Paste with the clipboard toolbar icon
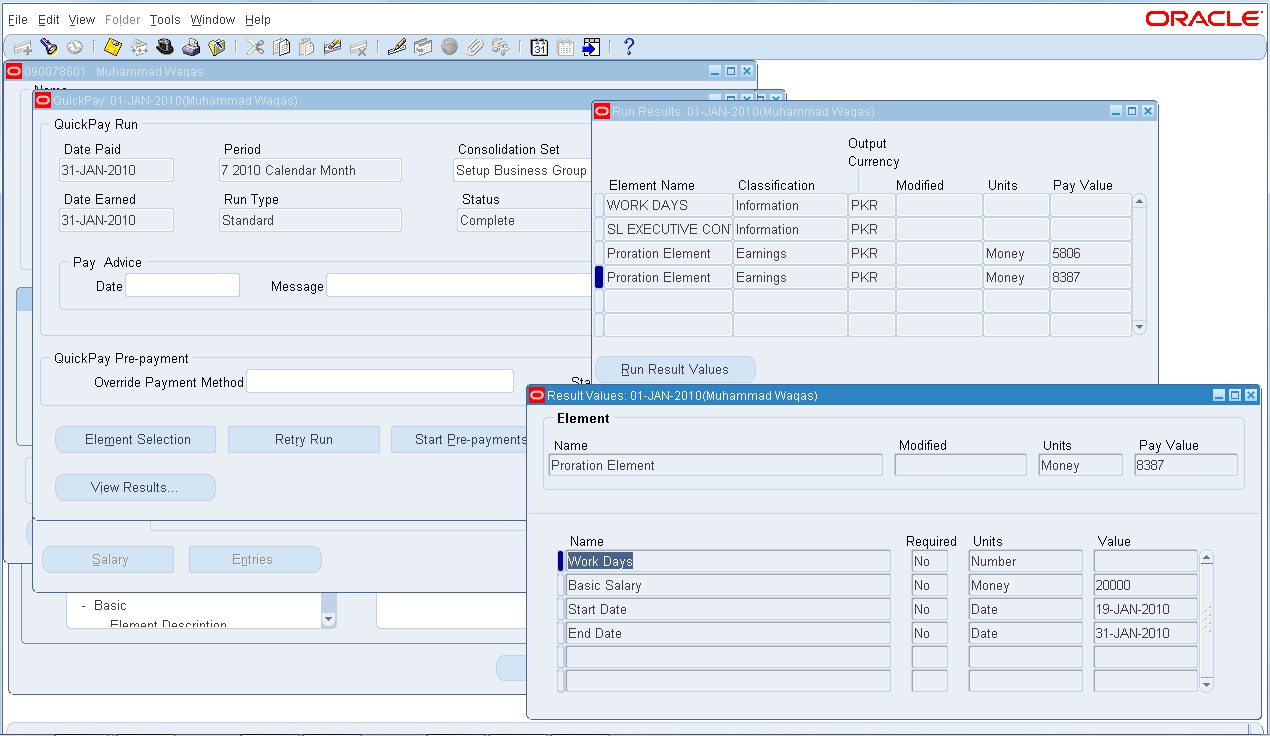Viewport: 1270px width, 736px height. [x=308, y=46]
